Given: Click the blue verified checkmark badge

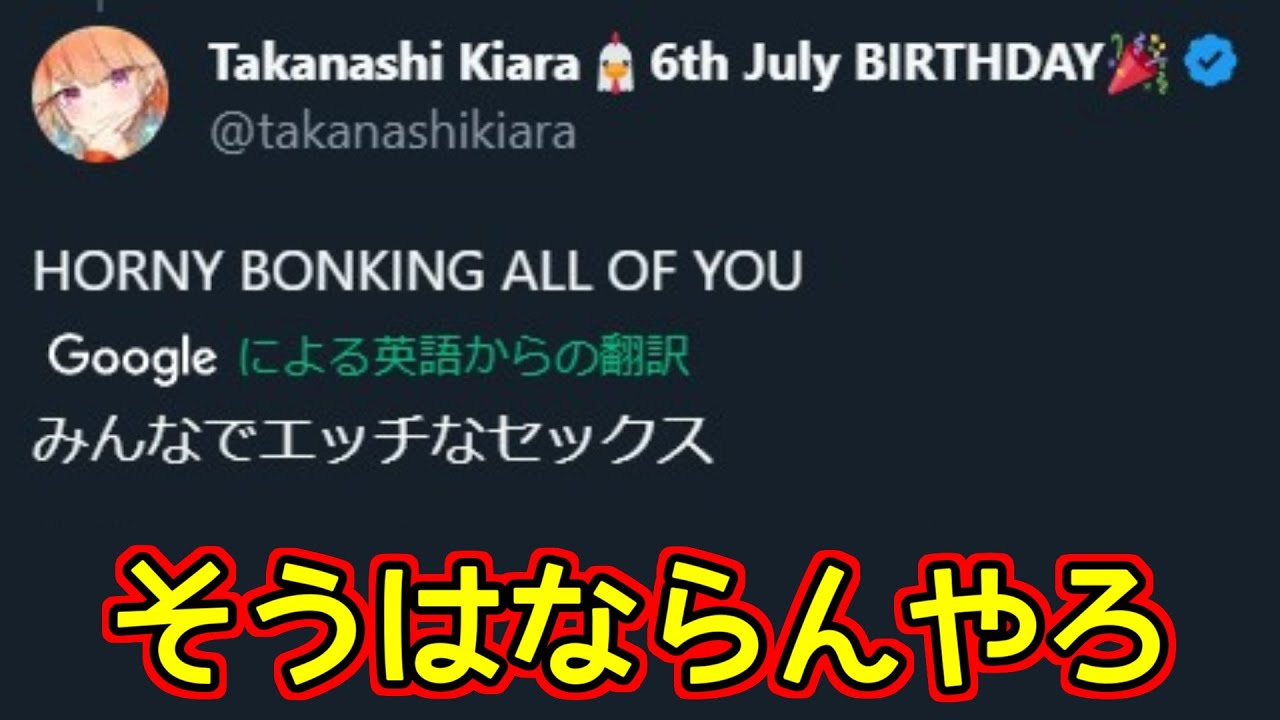Looking at the screenshot, I should (1210, 65).
